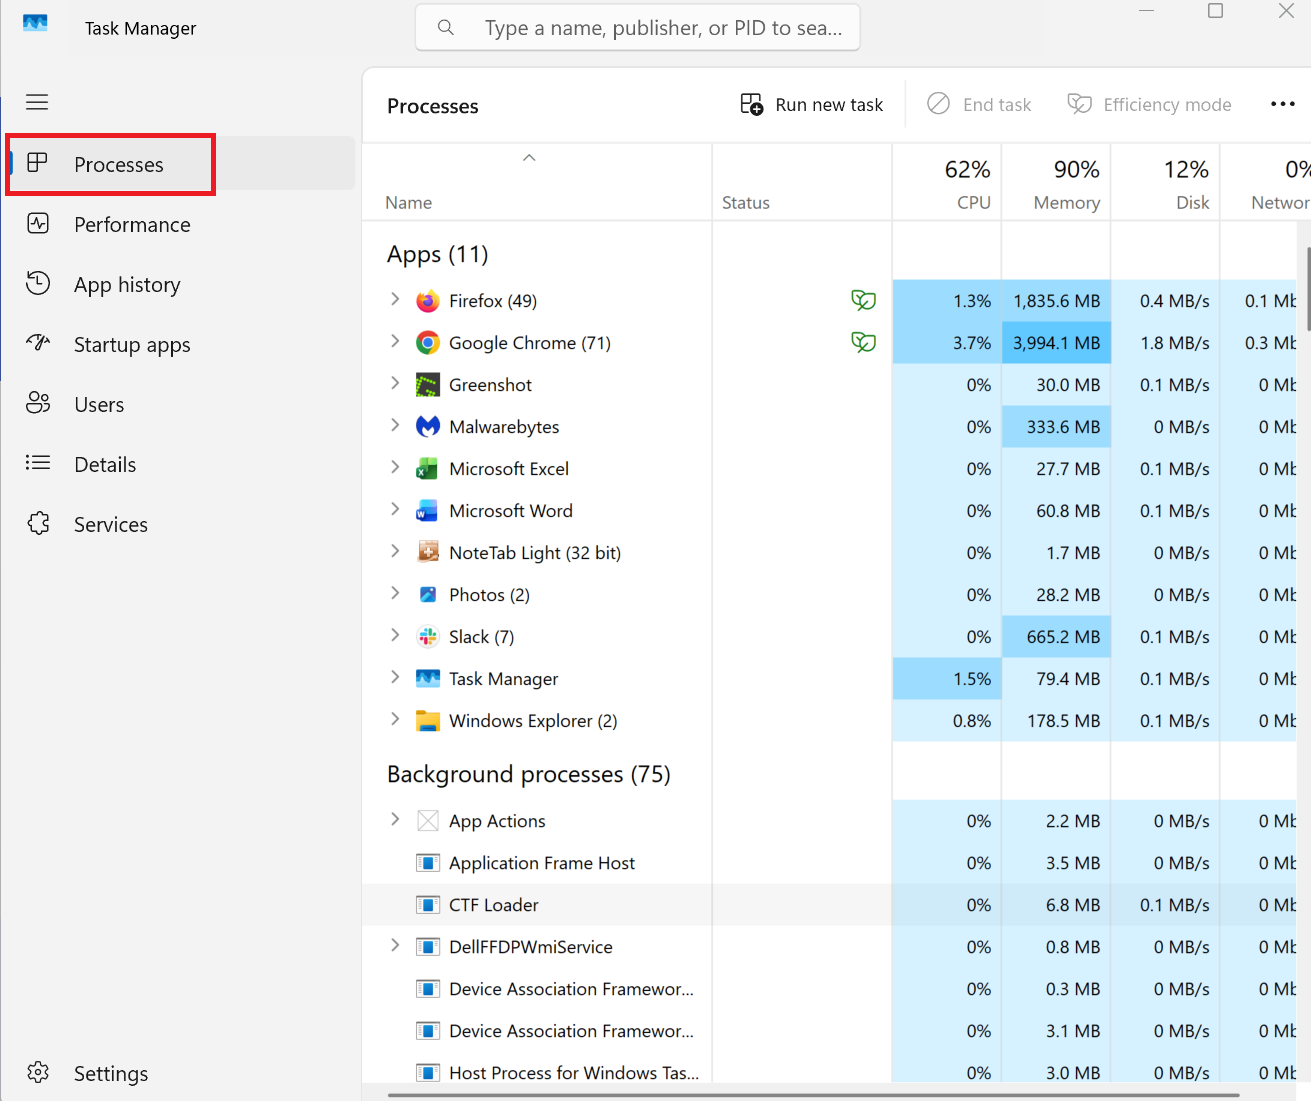Screen dimensions: 1311x1101
Task: Switch to the Processes page
Action: pos(181,164)
